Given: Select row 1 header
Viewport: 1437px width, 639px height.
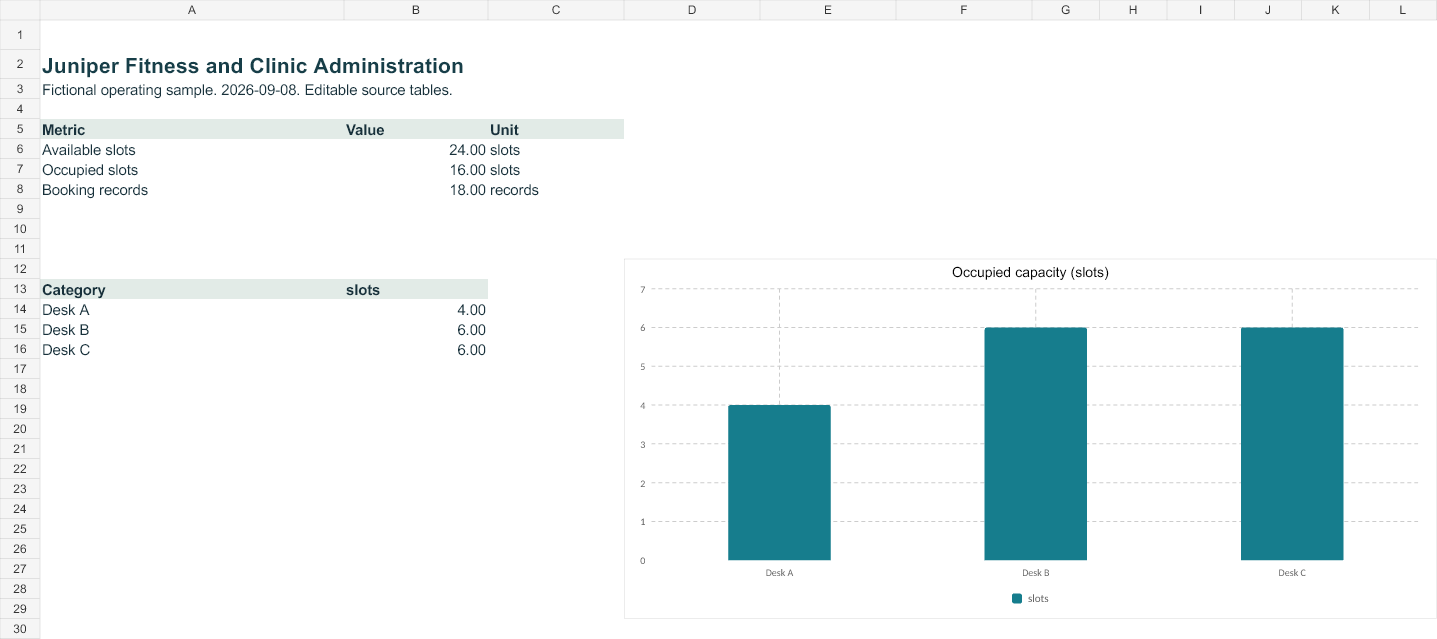Looking at the screenshot, I should 20,35.
